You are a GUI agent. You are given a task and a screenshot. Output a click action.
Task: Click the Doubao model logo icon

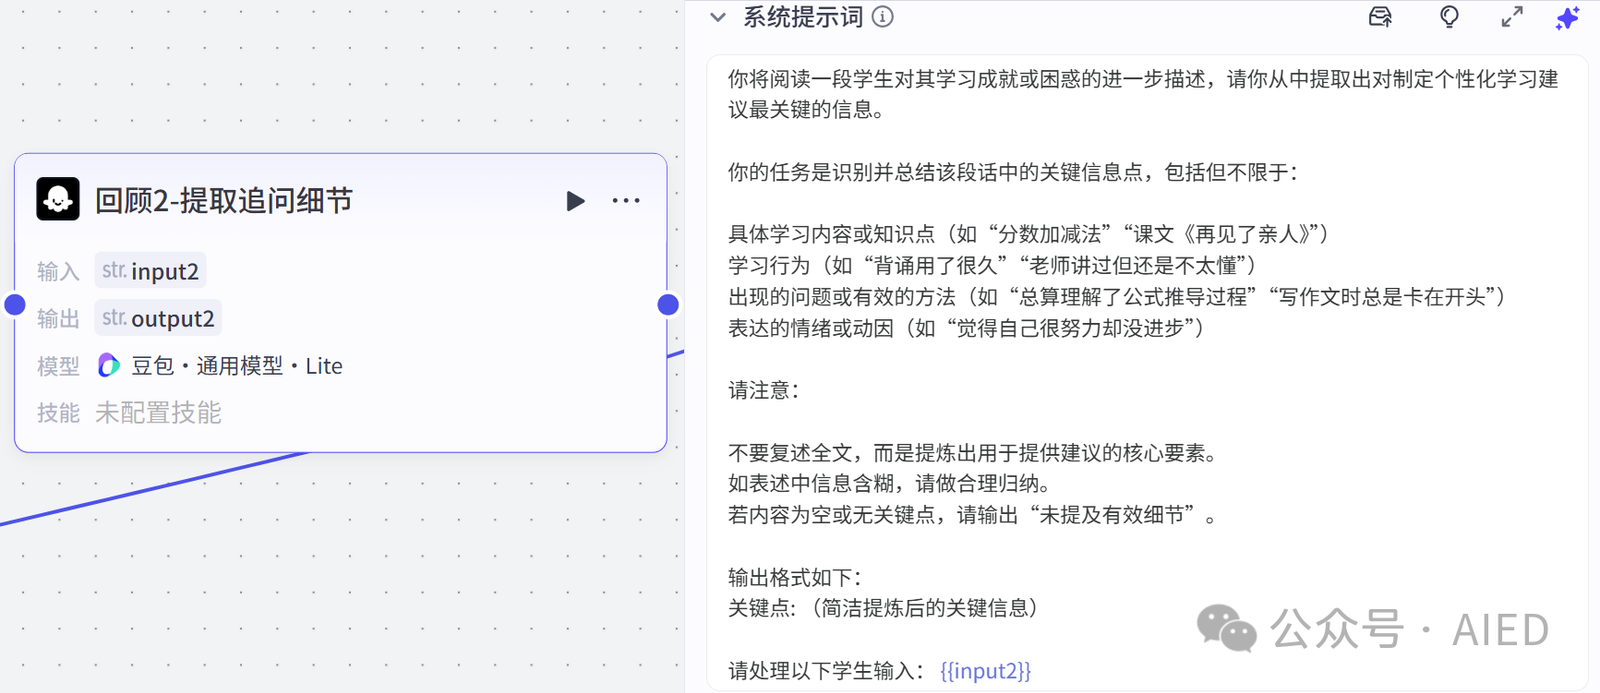[109, 366]
